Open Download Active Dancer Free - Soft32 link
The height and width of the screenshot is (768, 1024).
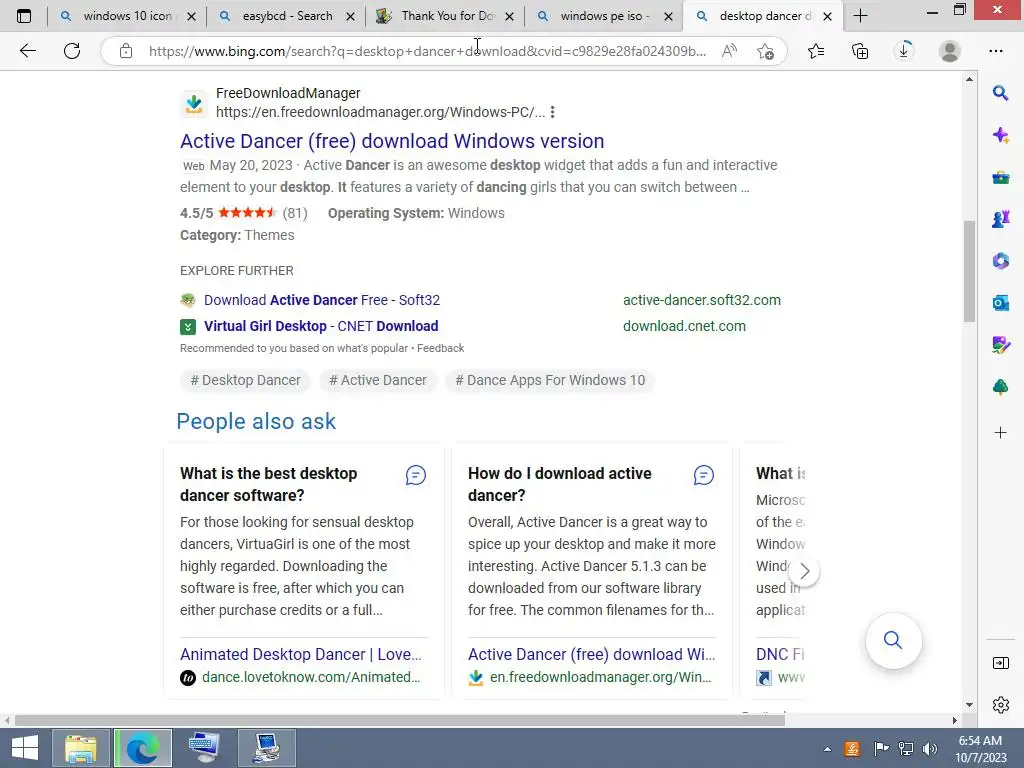click(322, 300)
